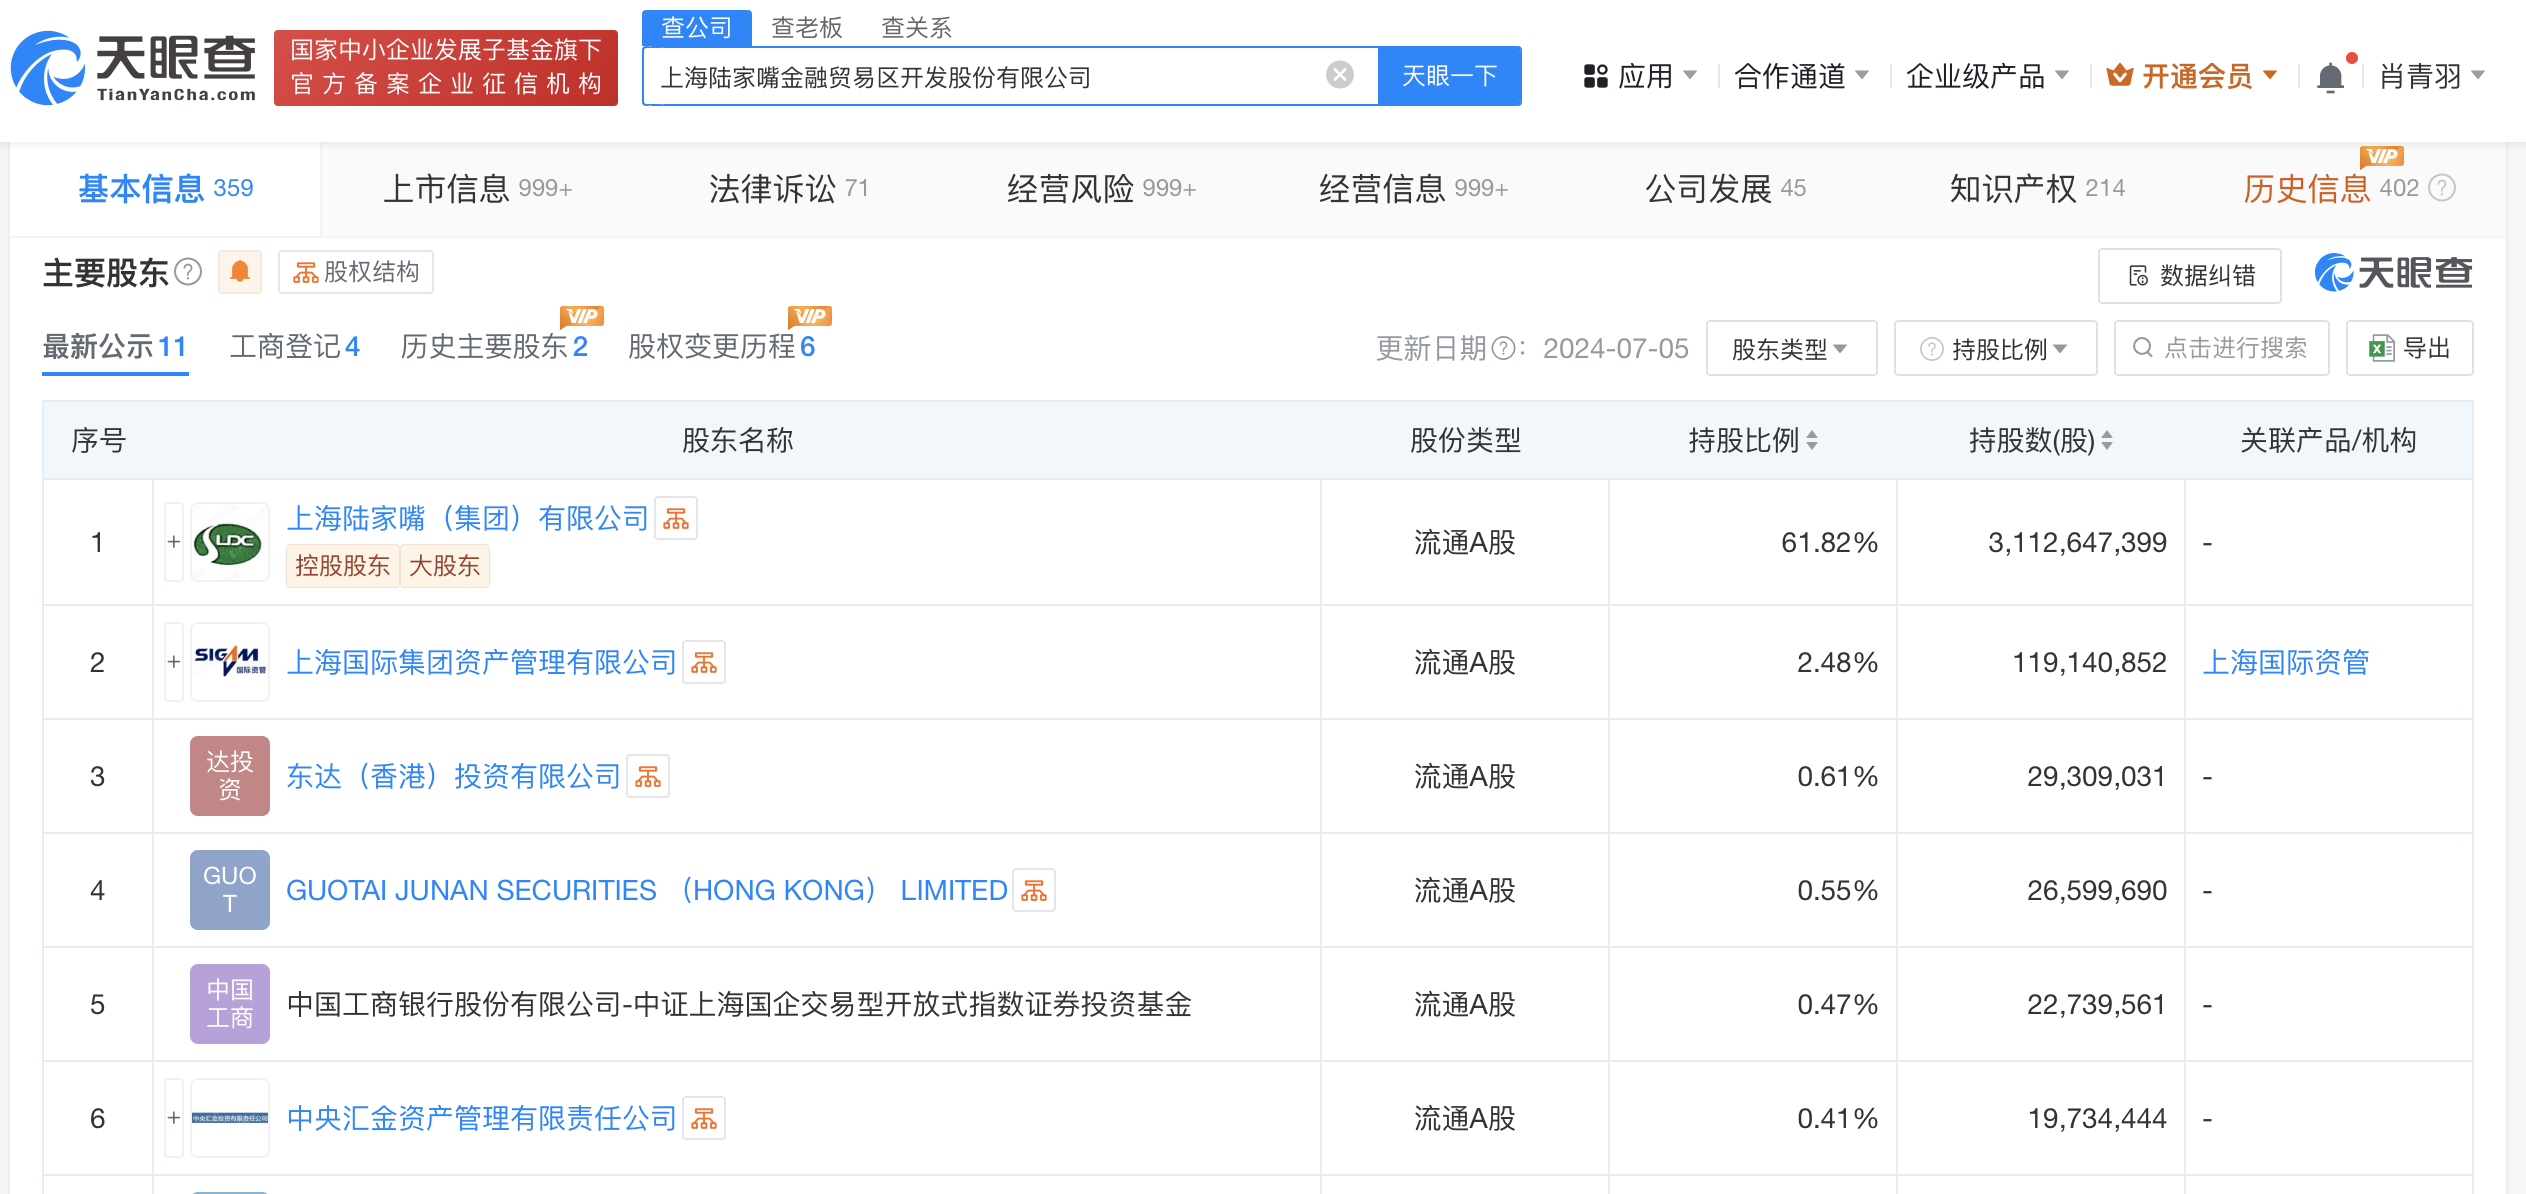Open 股权结构 chart view
The width and height of the screenshot is (2526, 1194).
click(x=355, y=272)
